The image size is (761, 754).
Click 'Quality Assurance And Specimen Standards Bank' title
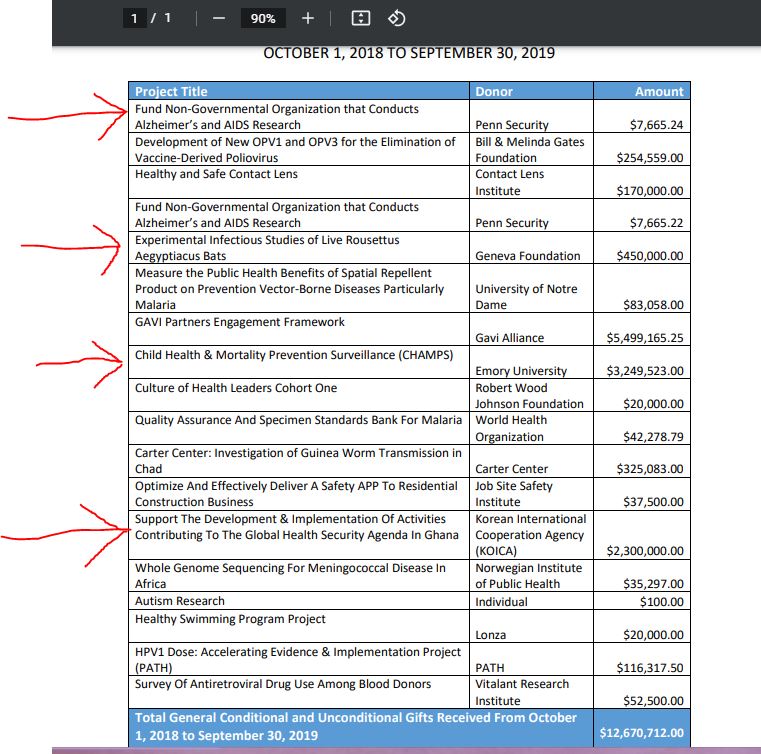click(x=298, y=420)
